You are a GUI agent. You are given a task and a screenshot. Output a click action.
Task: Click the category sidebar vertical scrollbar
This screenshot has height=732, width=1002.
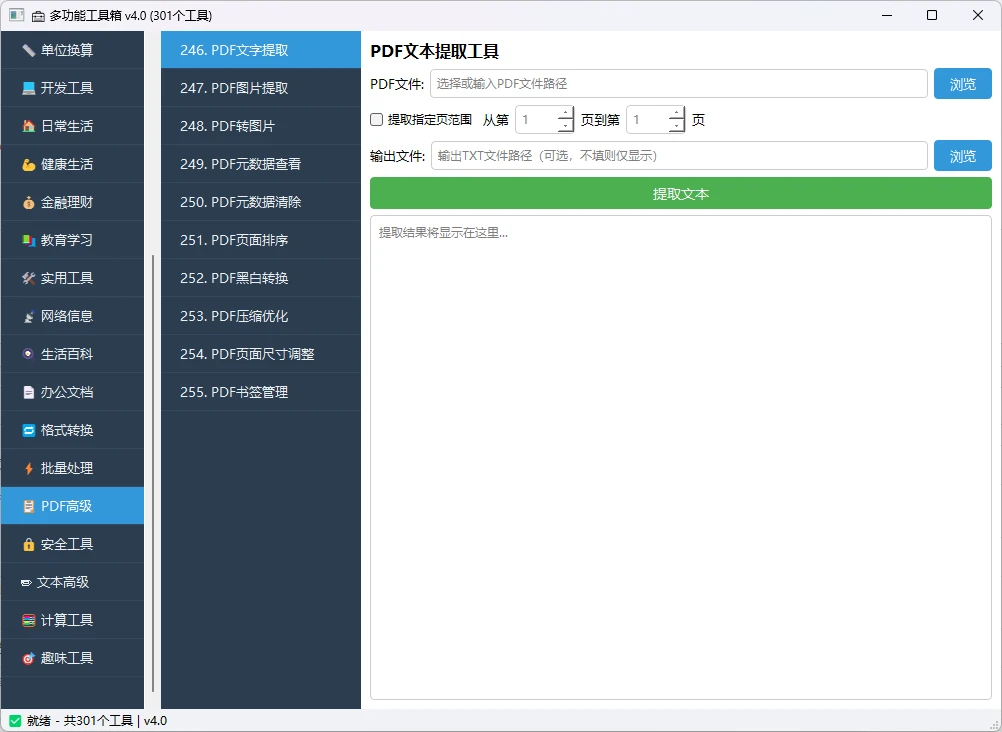153,473
